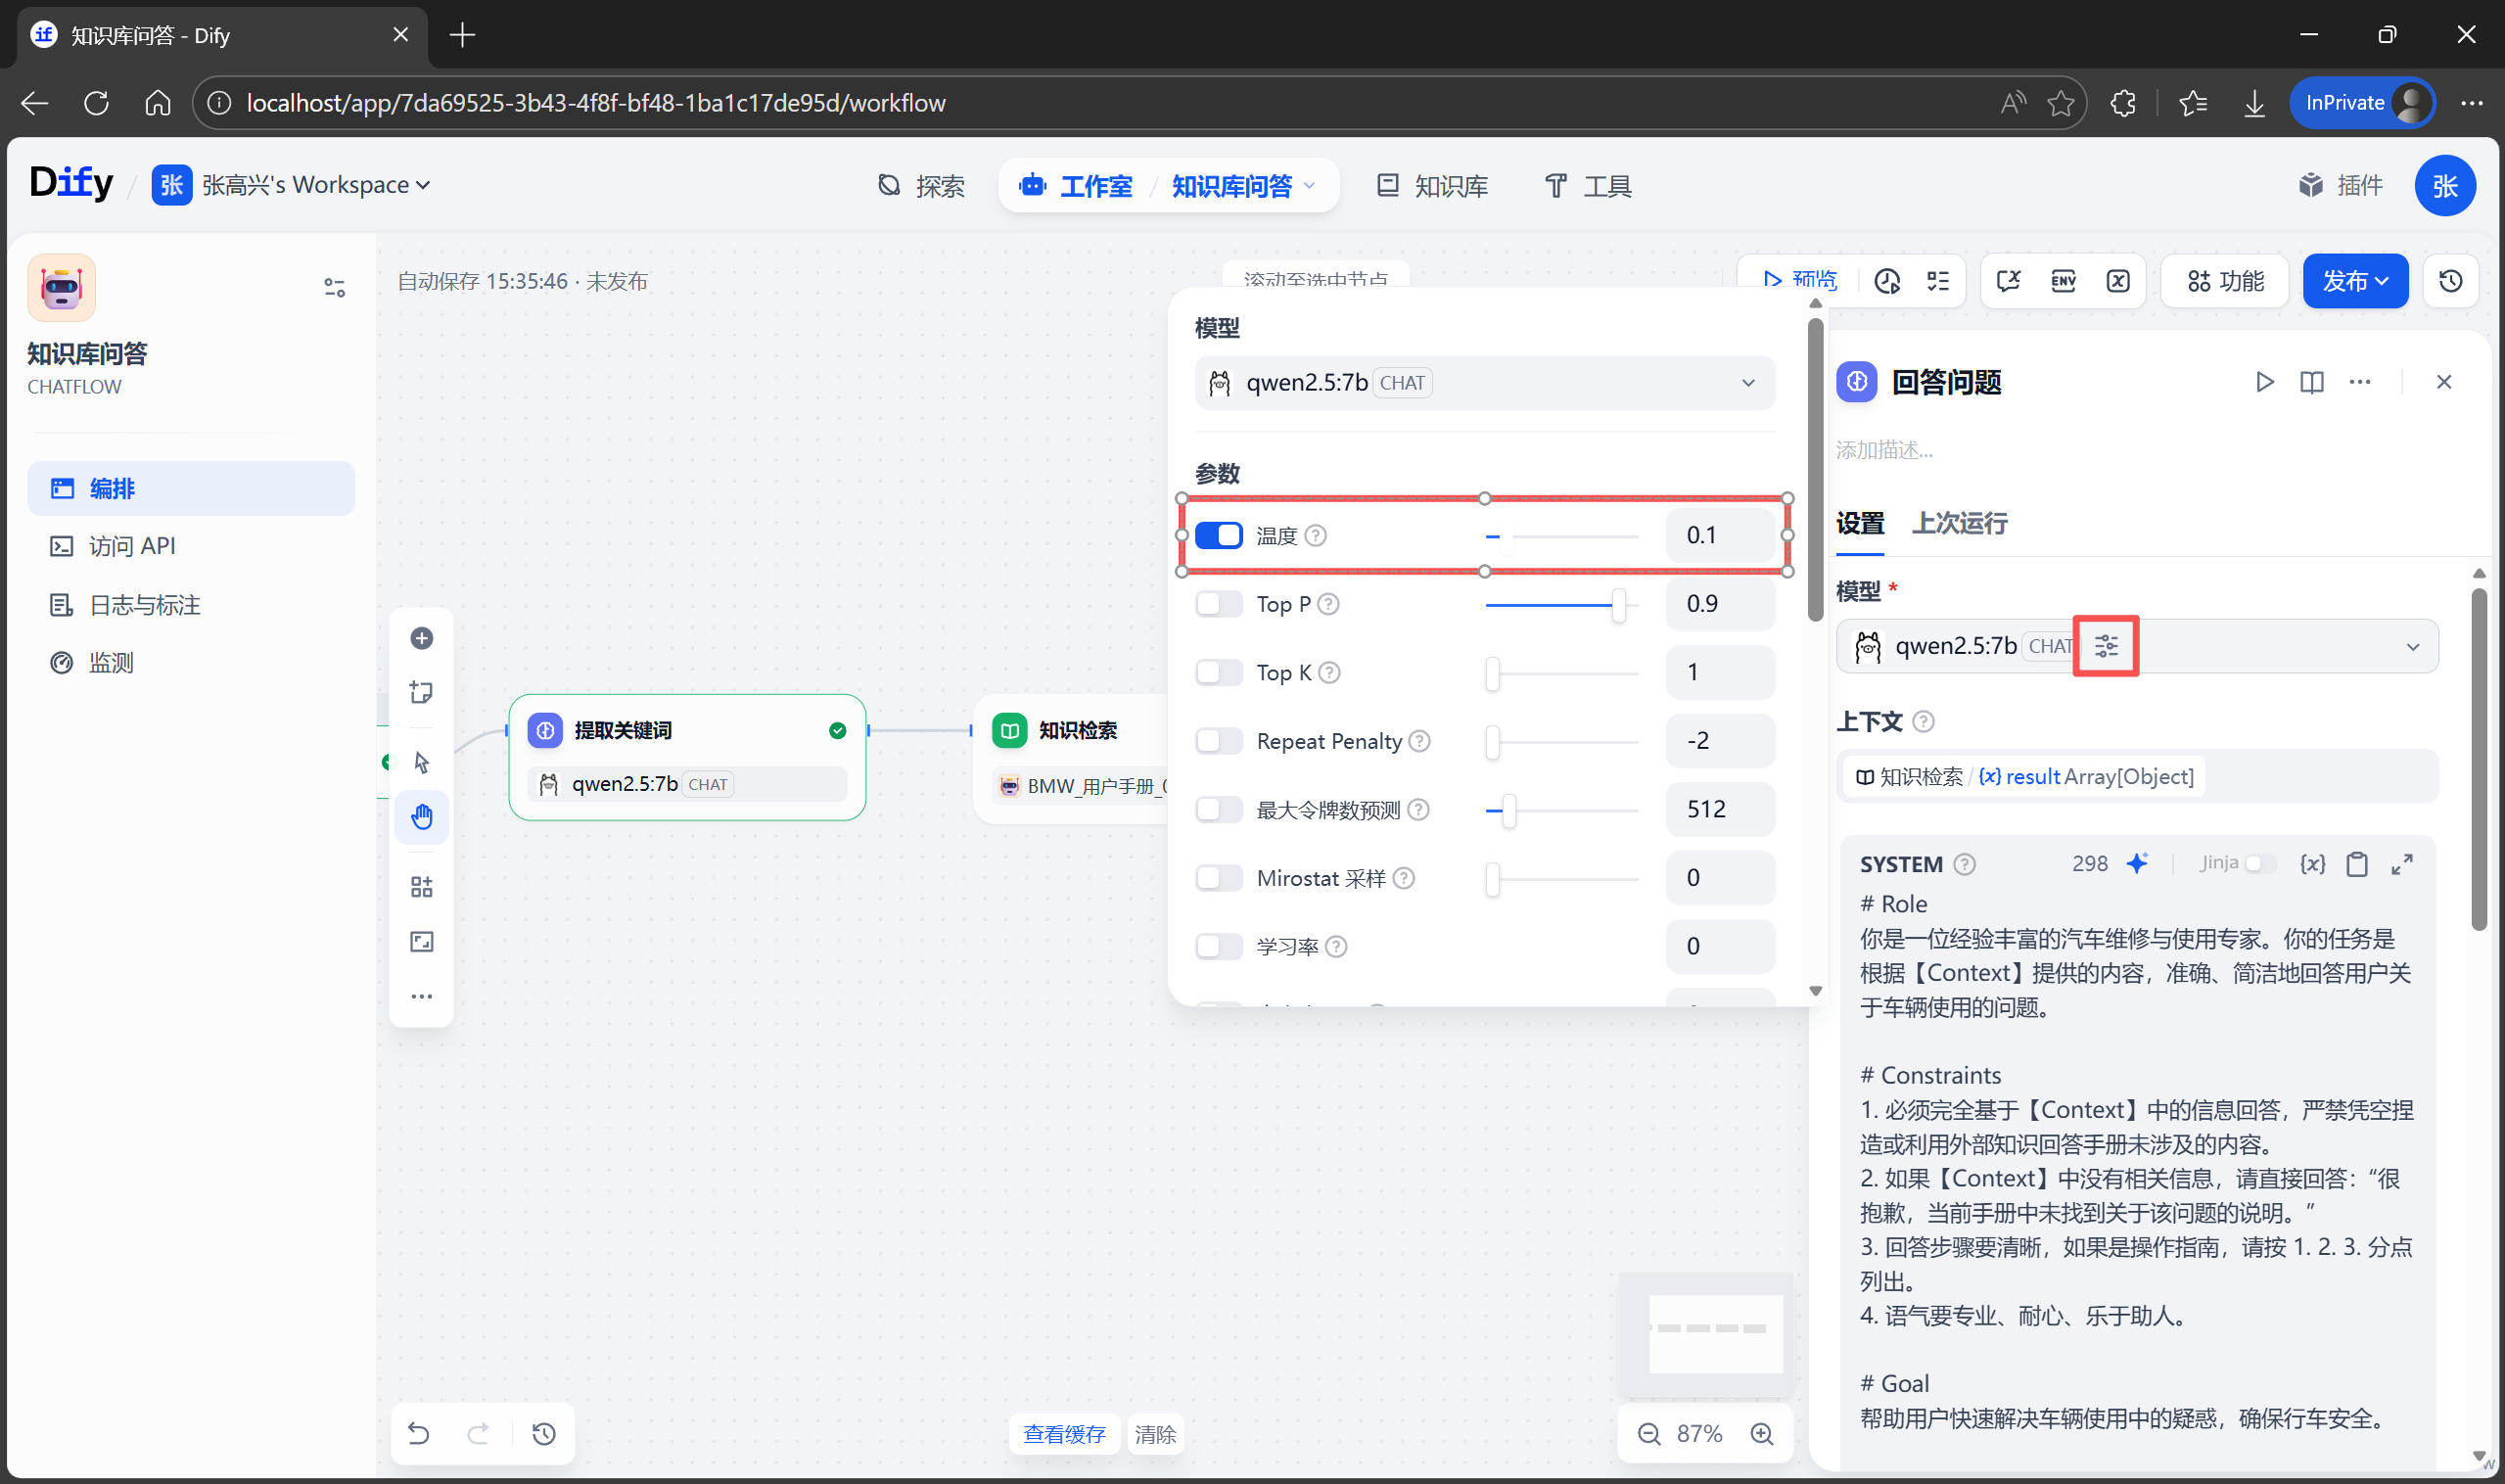The width and height of the screenshot is (2505, 1484).
Task: Click the model parameter settings icon
Action: (x=2105, y=646)
